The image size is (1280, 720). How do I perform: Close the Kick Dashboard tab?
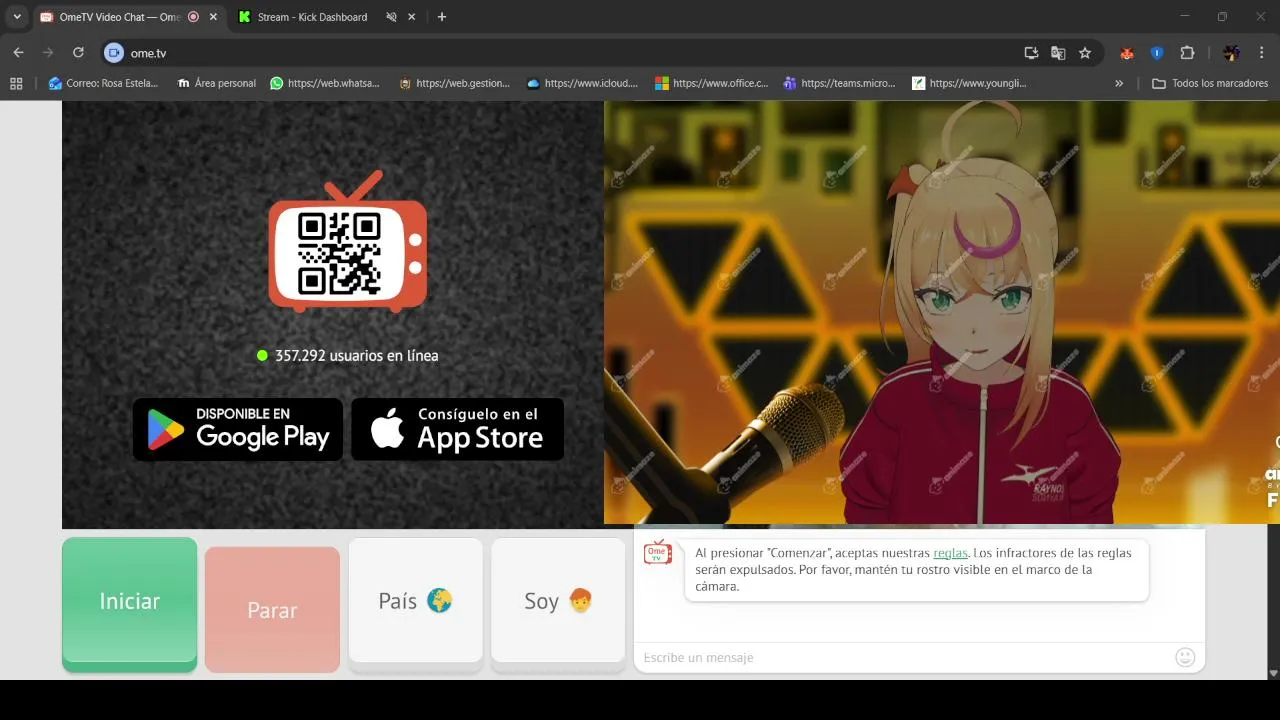coord(411,17)
